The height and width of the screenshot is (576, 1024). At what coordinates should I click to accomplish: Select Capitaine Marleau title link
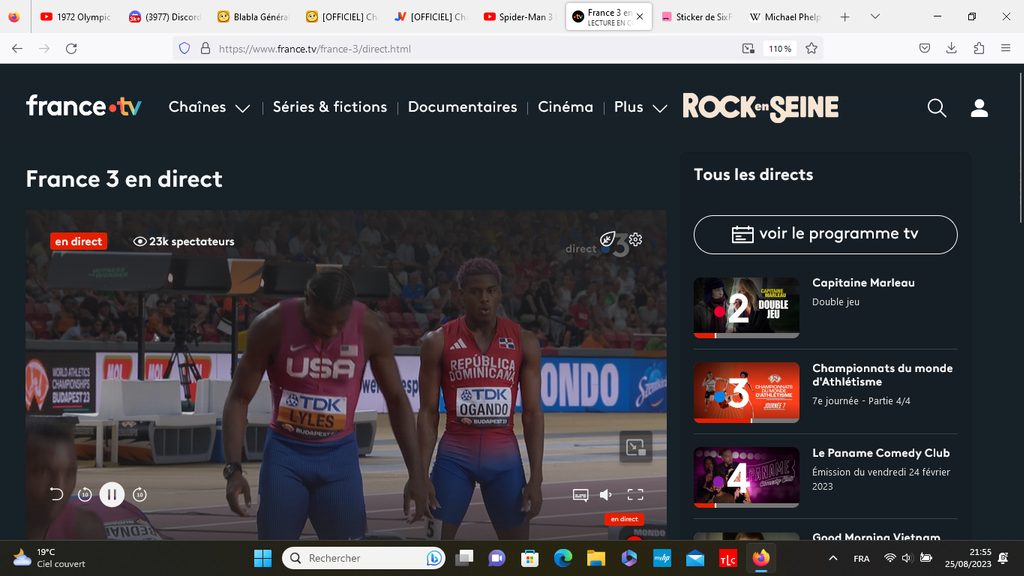(x=863, y=283)
